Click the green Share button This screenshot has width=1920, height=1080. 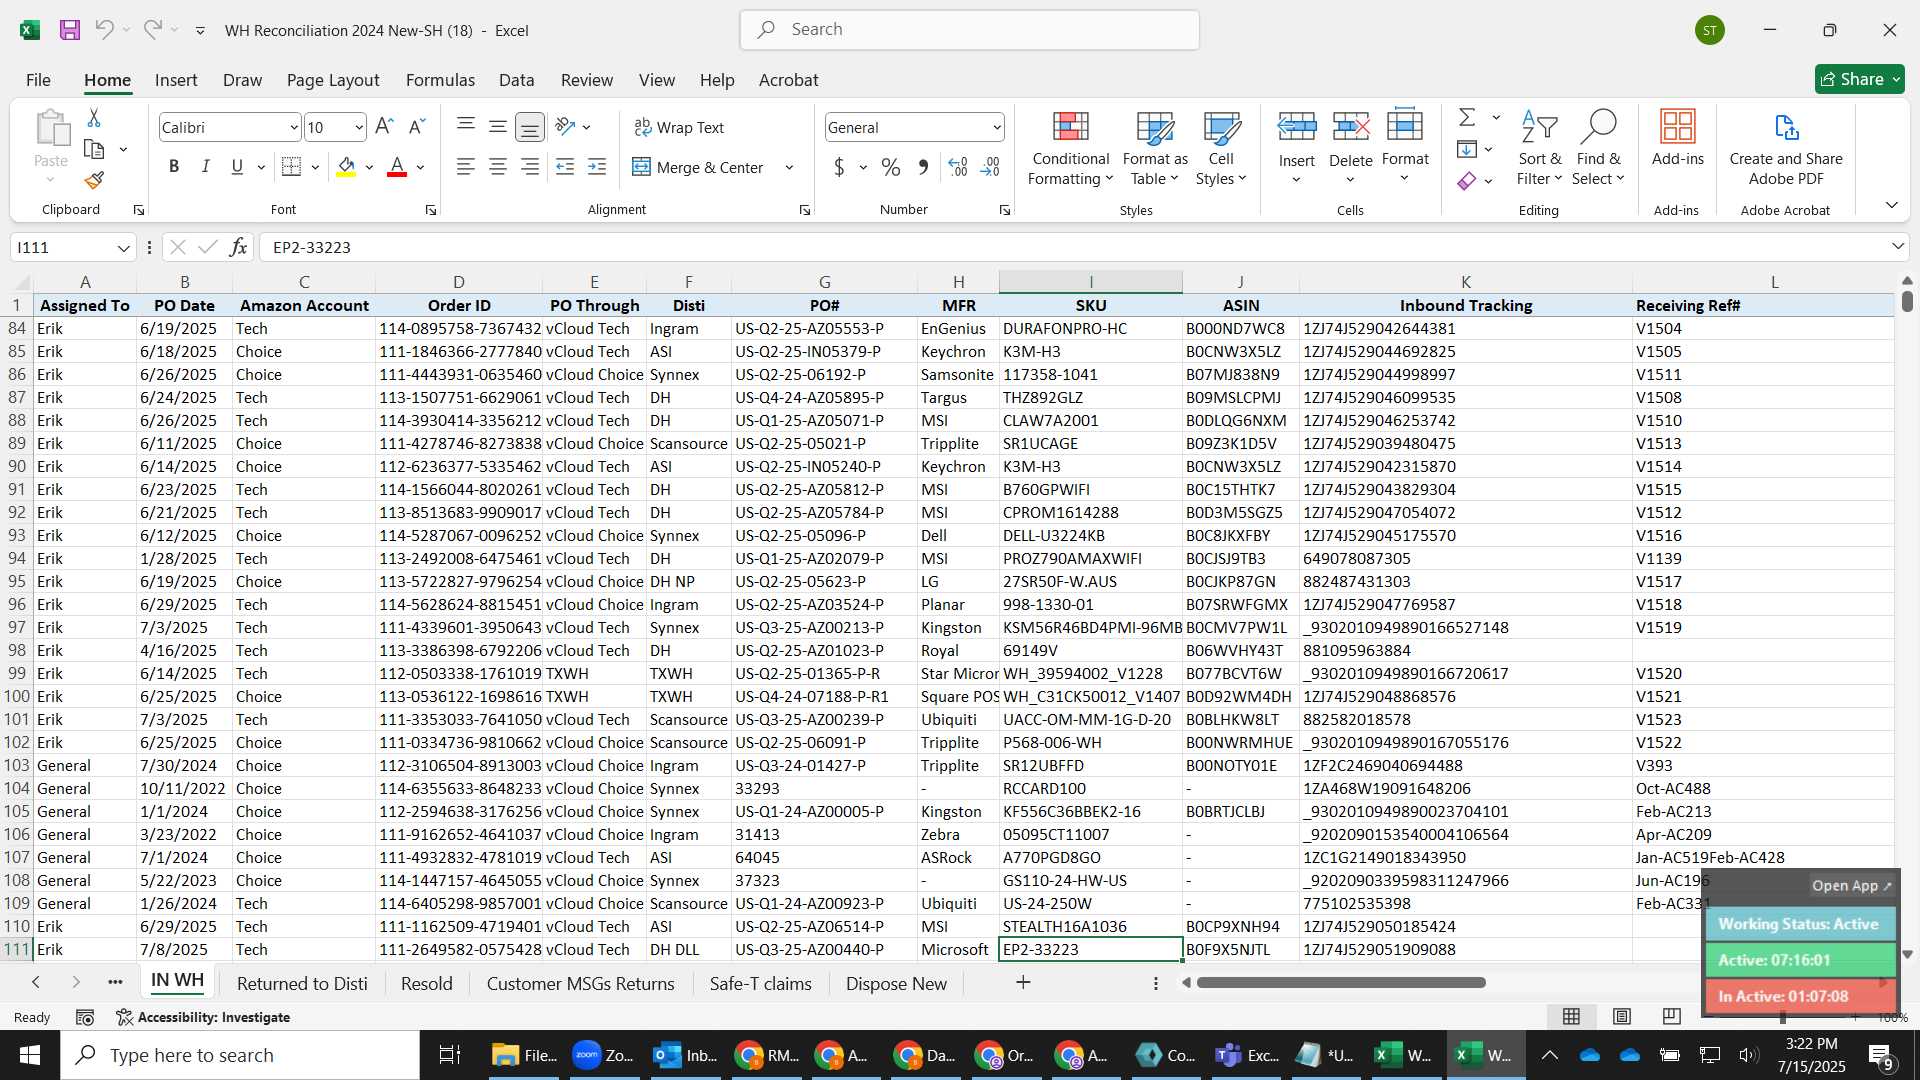coord(1859,79)
